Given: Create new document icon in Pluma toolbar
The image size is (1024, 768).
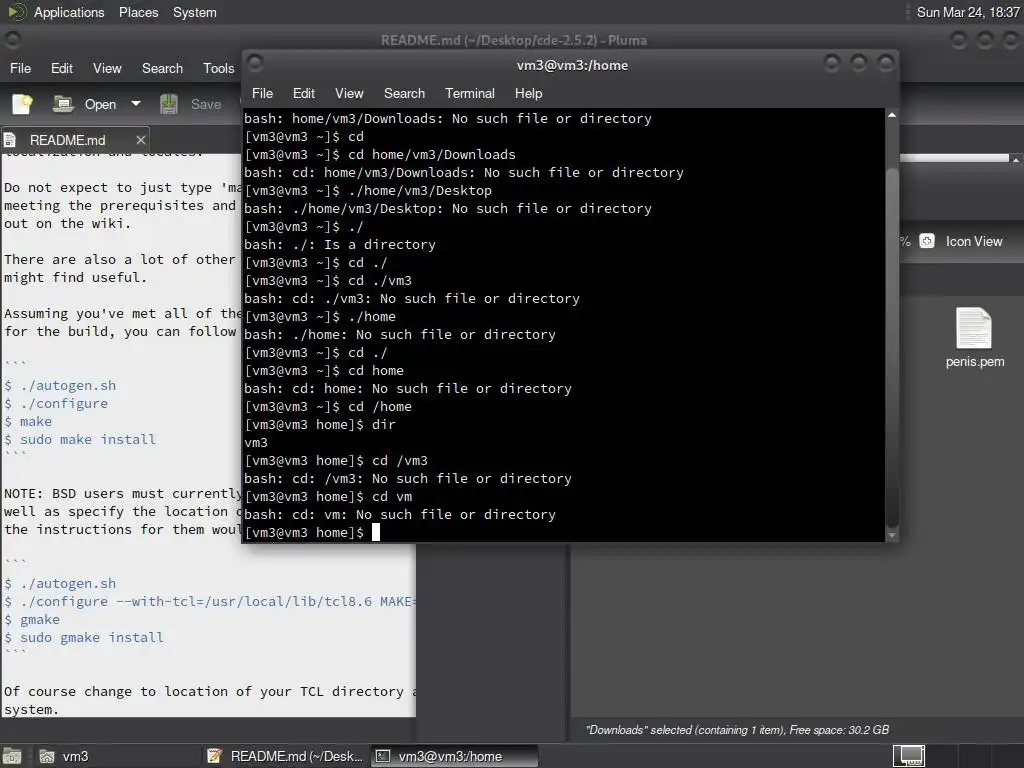Looking at the screenshot, I should pyautogui.click(x=22, y=104).
